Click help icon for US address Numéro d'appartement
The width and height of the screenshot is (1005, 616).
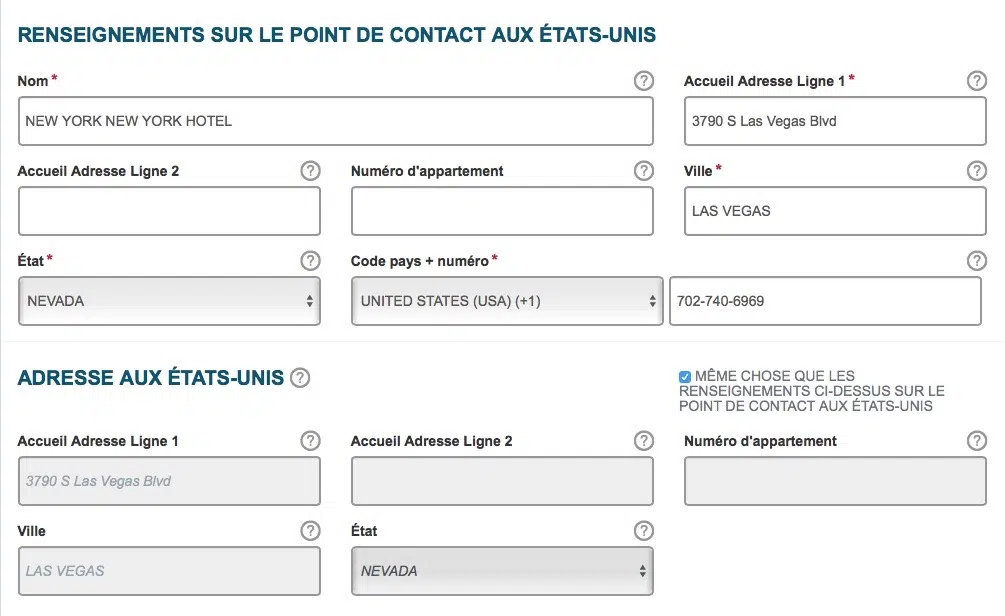pyautogui.click(x=977, y=441)
